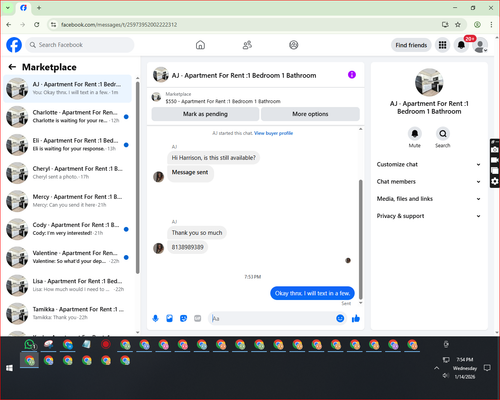Open the Notifications bell
The width and height of the screenshot is (500, 400).
[x=461, y=45]
